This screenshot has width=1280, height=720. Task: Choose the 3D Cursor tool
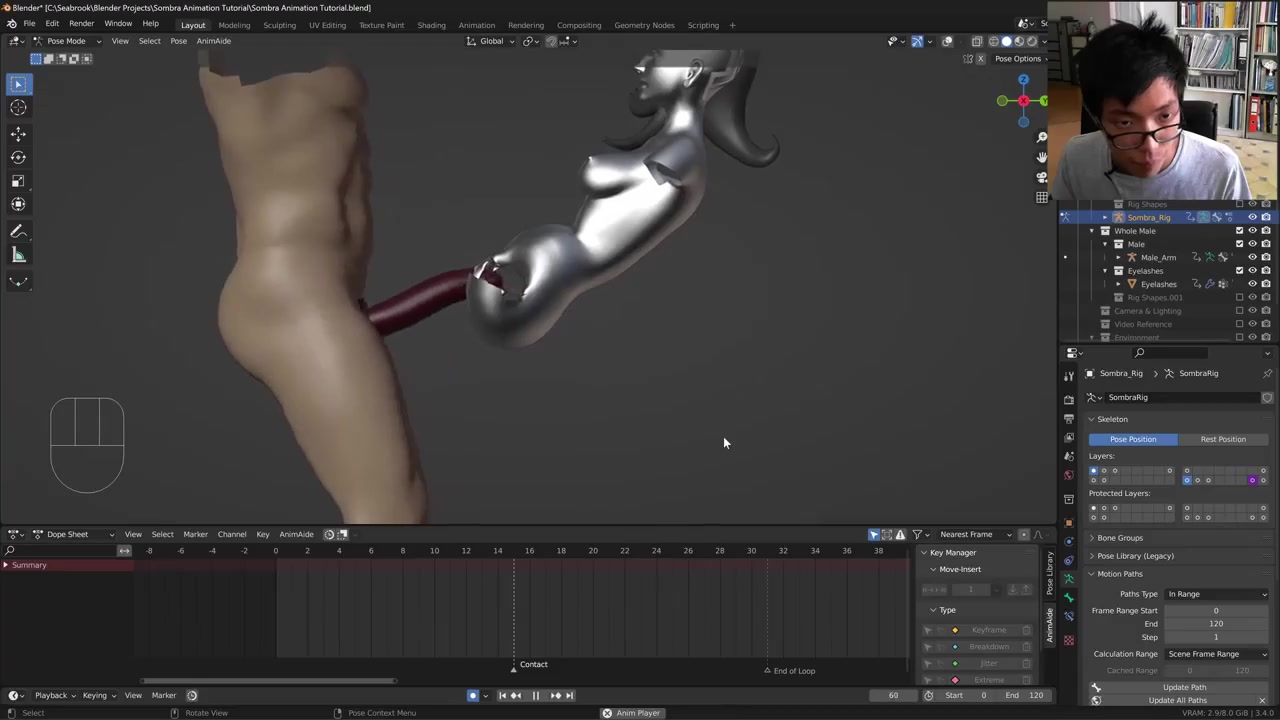(18, 108)
